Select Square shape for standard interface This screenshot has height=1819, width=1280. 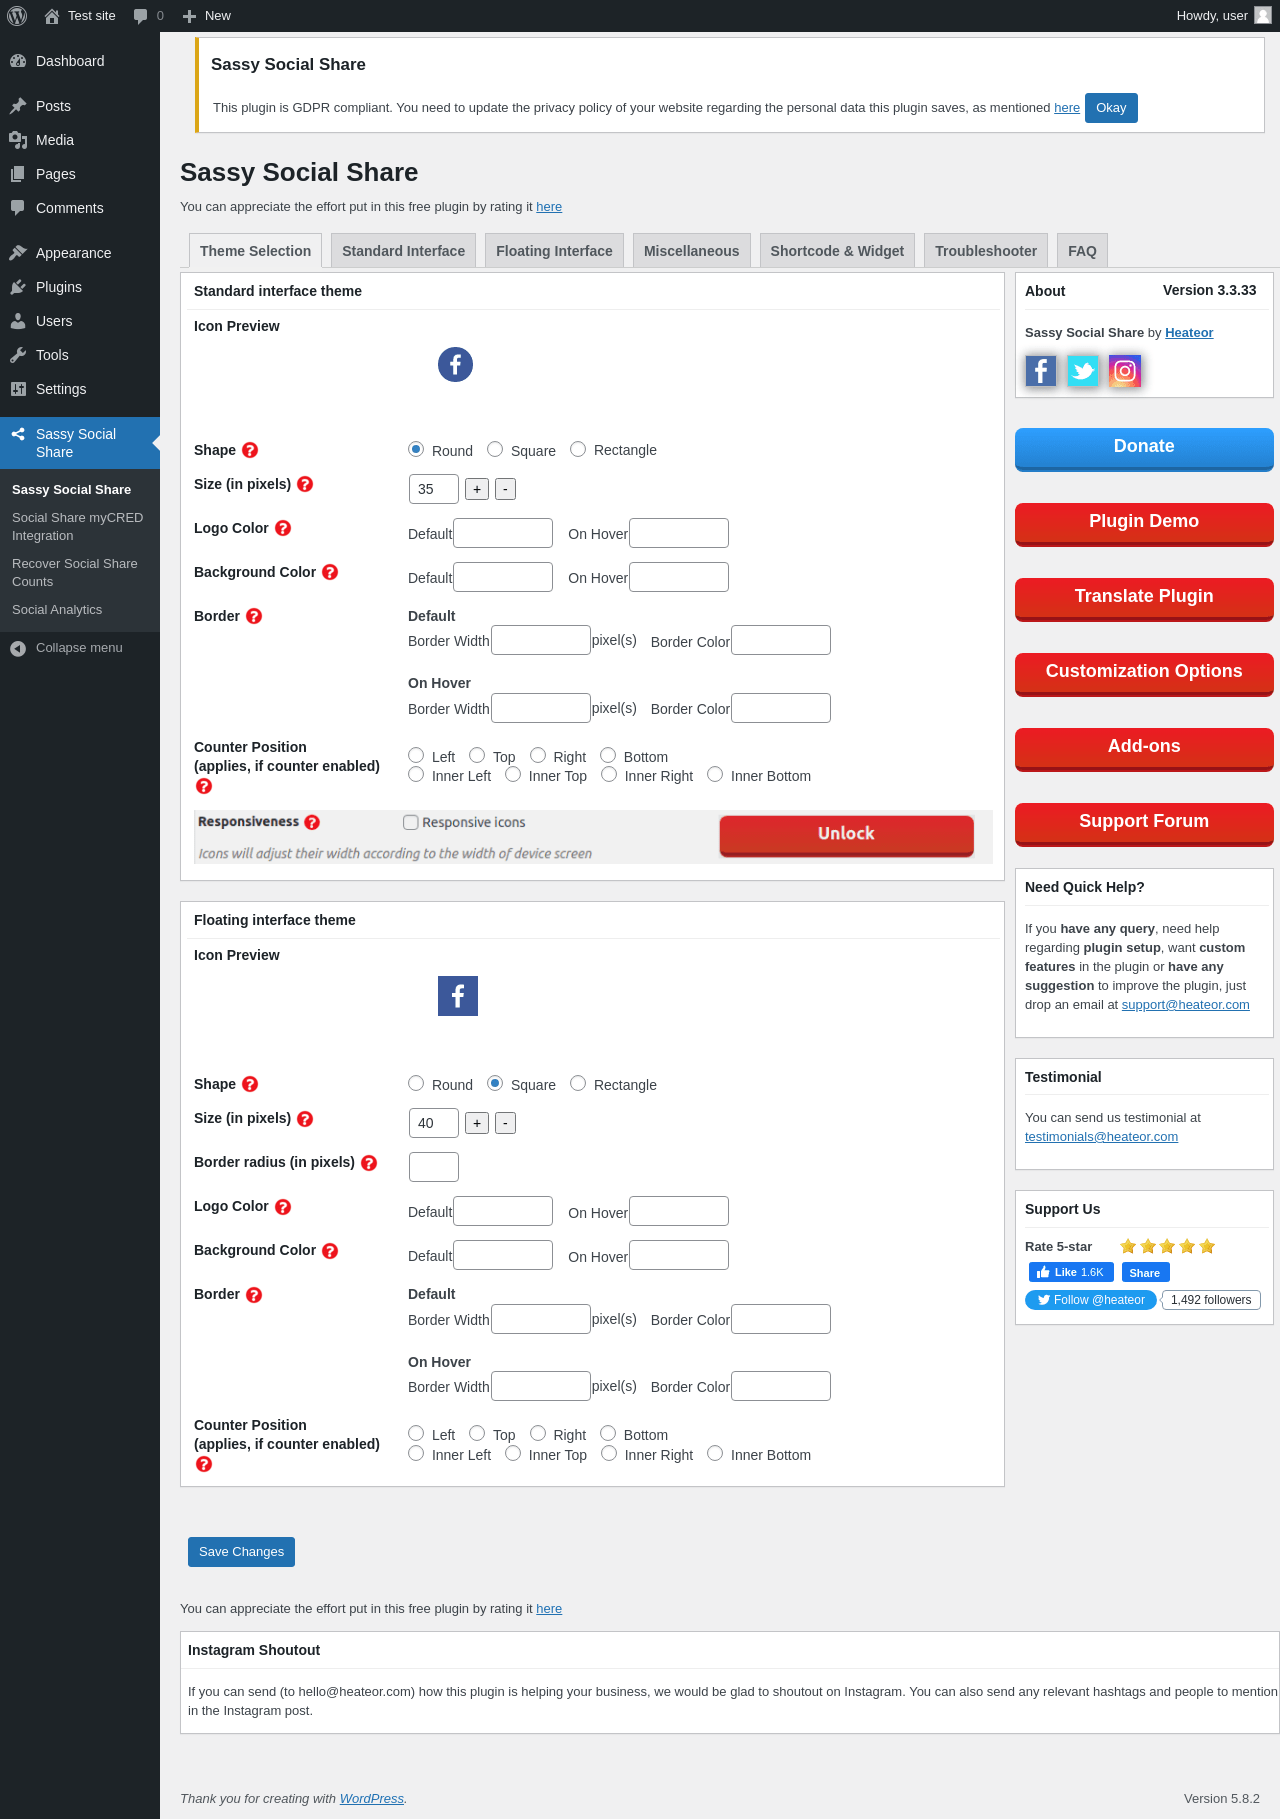point(495,449)
